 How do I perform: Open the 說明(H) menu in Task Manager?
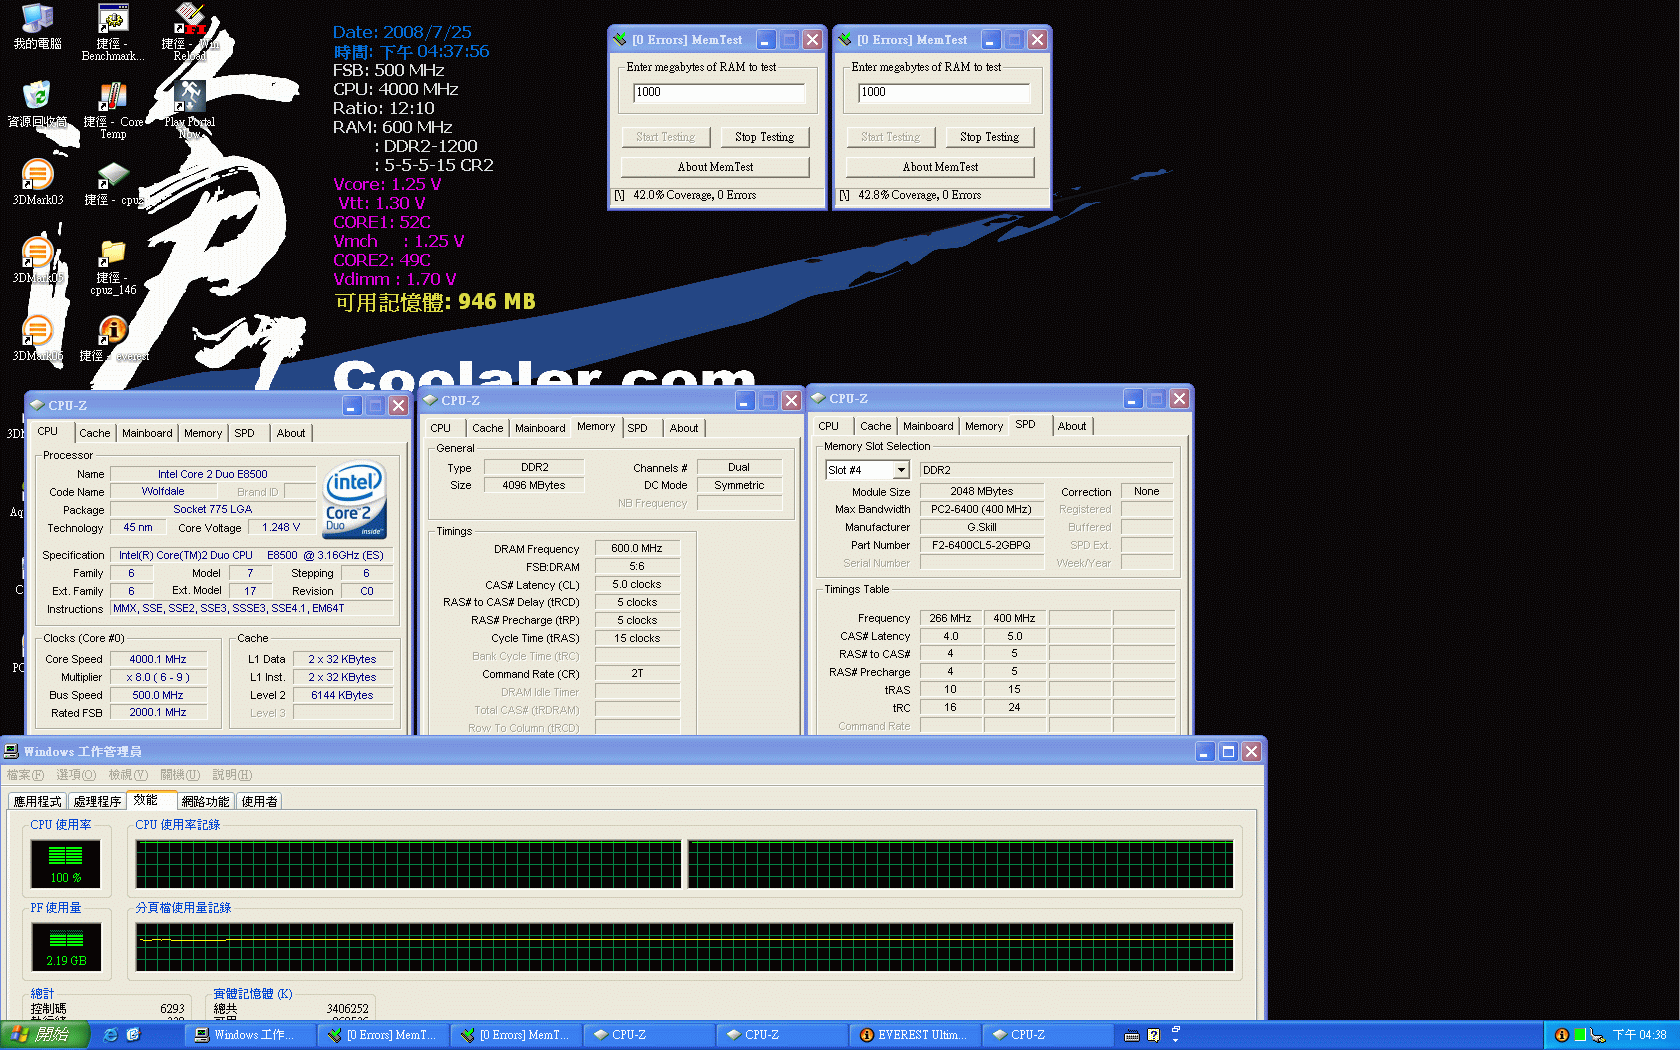(232, 775)
